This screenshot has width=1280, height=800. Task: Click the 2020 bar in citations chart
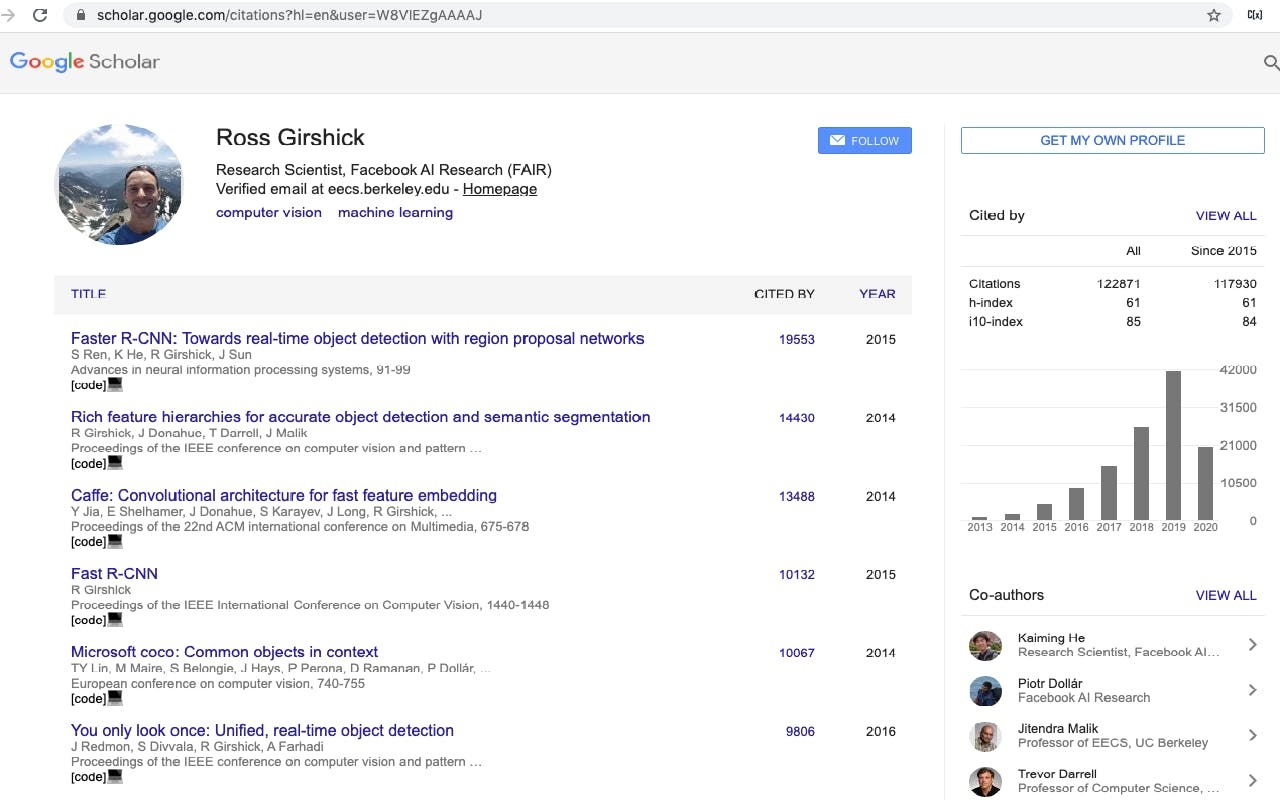click(1206, 483)
